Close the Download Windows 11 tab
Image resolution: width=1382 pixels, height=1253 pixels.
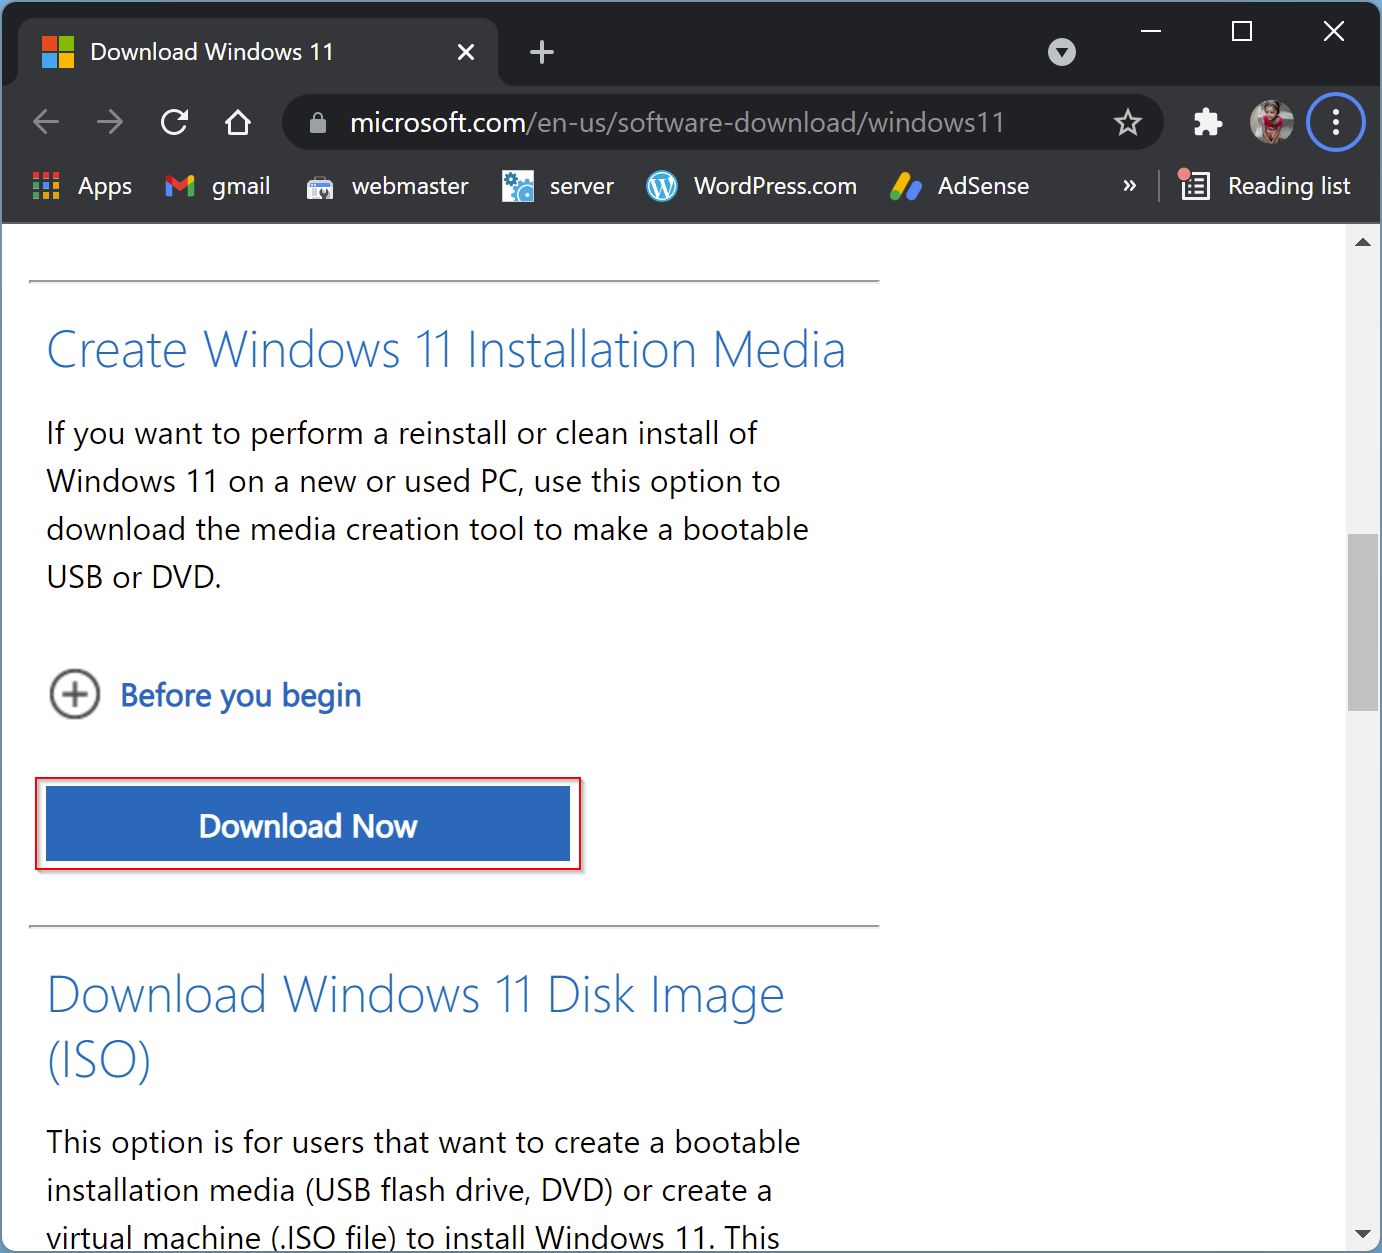(x=466, y=52)
